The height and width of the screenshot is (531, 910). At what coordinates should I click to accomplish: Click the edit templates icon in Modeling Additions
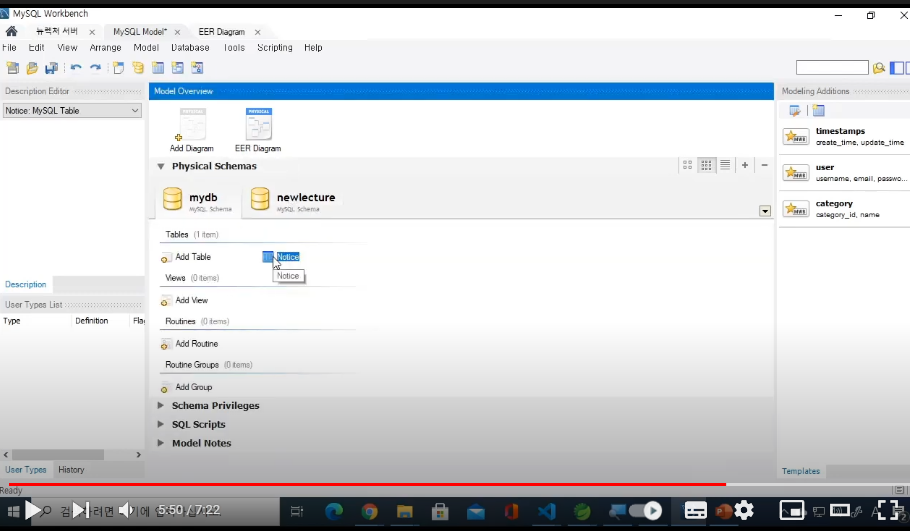tap(795, 110)
